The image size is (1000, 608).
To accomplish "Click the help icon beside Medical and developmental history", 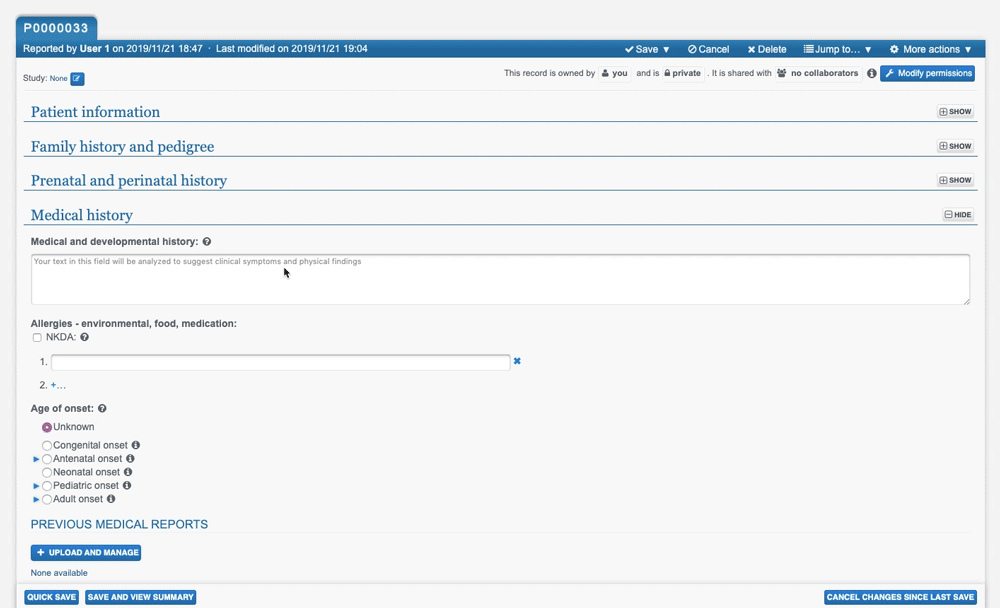I will pos(206,241).
